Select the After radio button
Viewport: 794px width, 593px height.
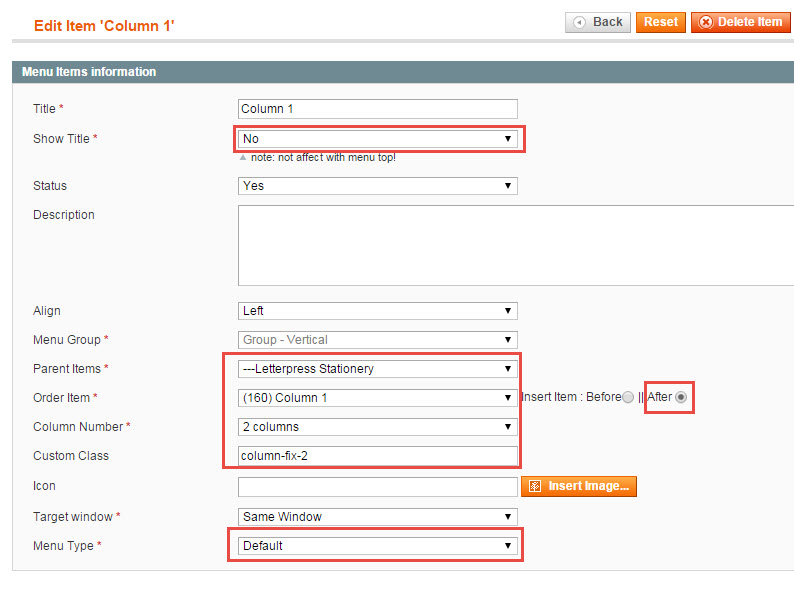(681, 397)
